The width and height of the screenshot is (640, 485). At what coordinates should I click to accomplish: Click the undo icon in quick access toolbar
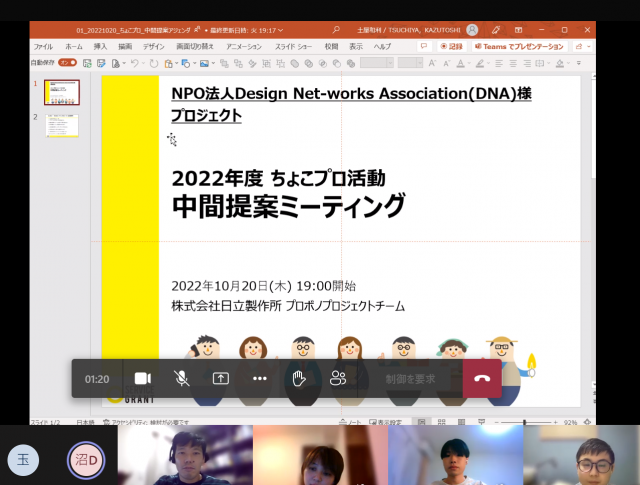(134, 63)
